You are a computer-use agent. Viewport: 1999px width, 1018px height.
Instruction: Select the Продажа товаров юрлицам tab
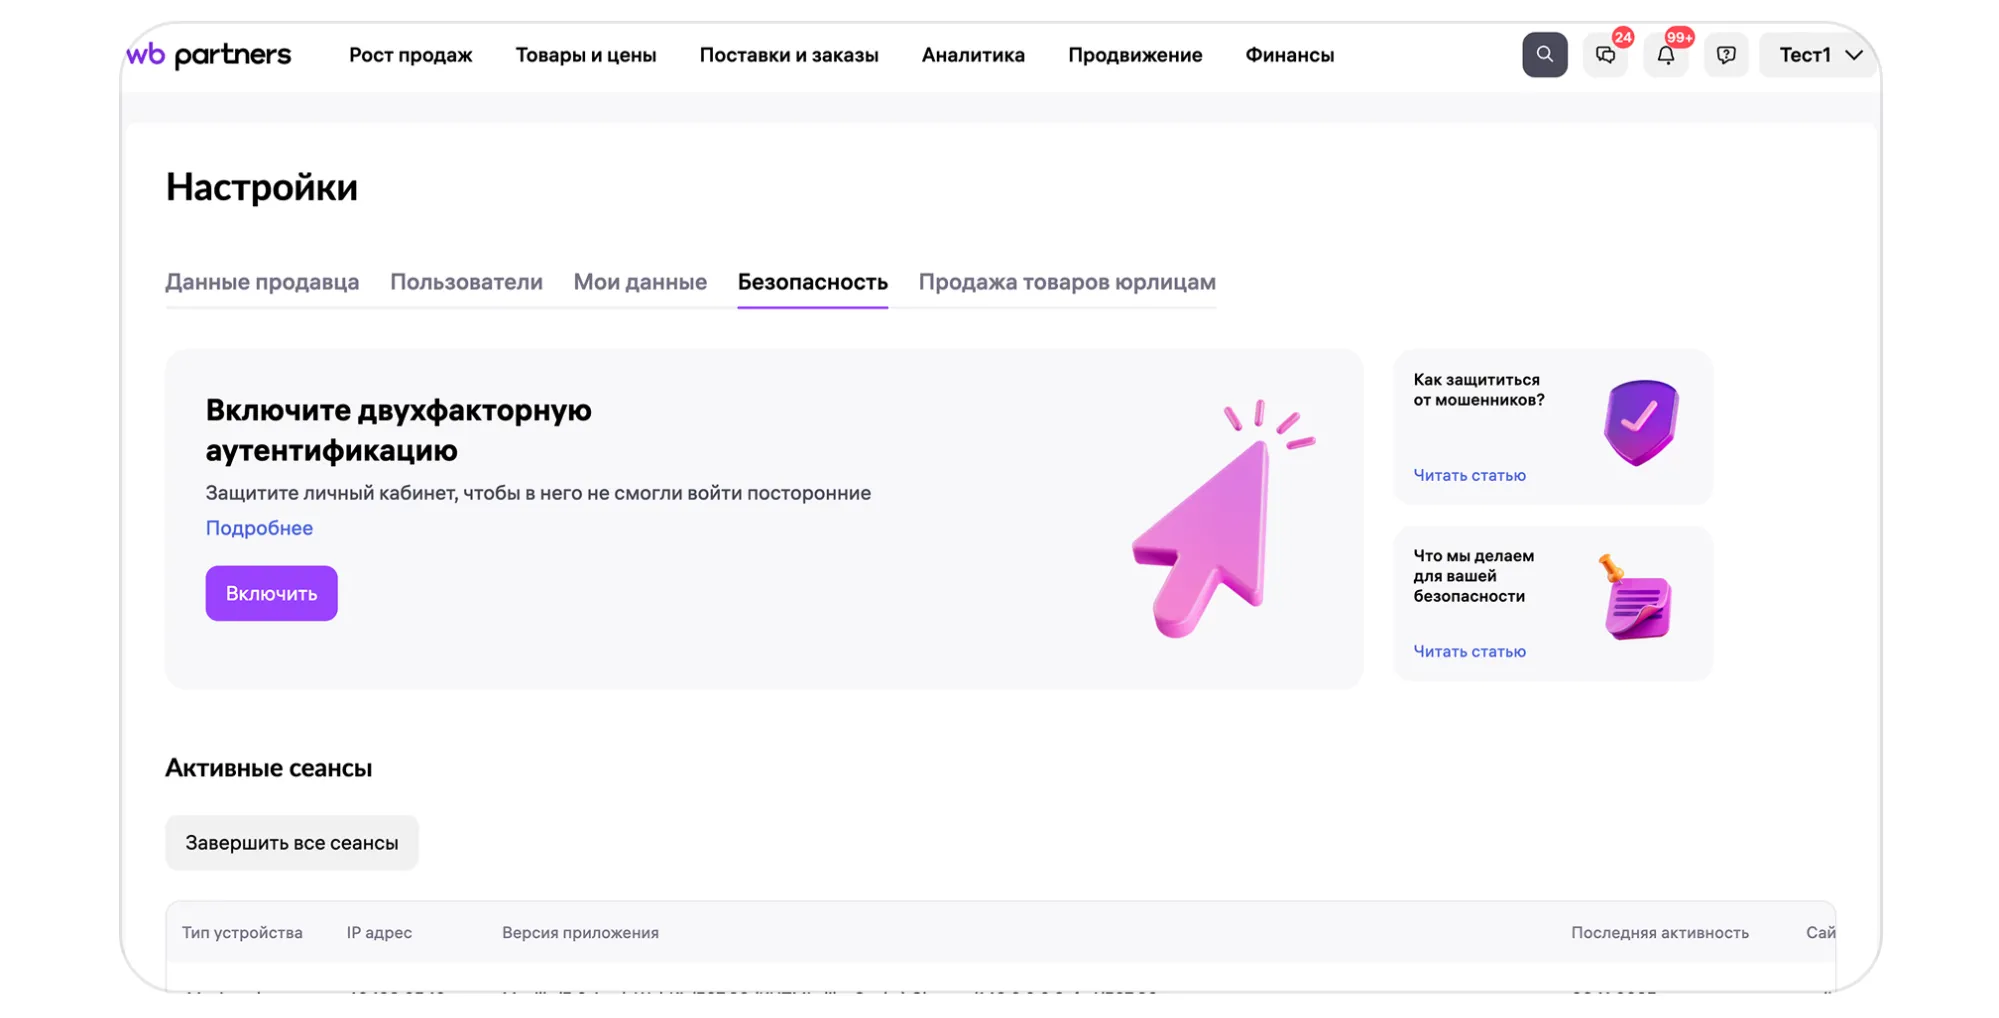click(x=1066, y=282)
